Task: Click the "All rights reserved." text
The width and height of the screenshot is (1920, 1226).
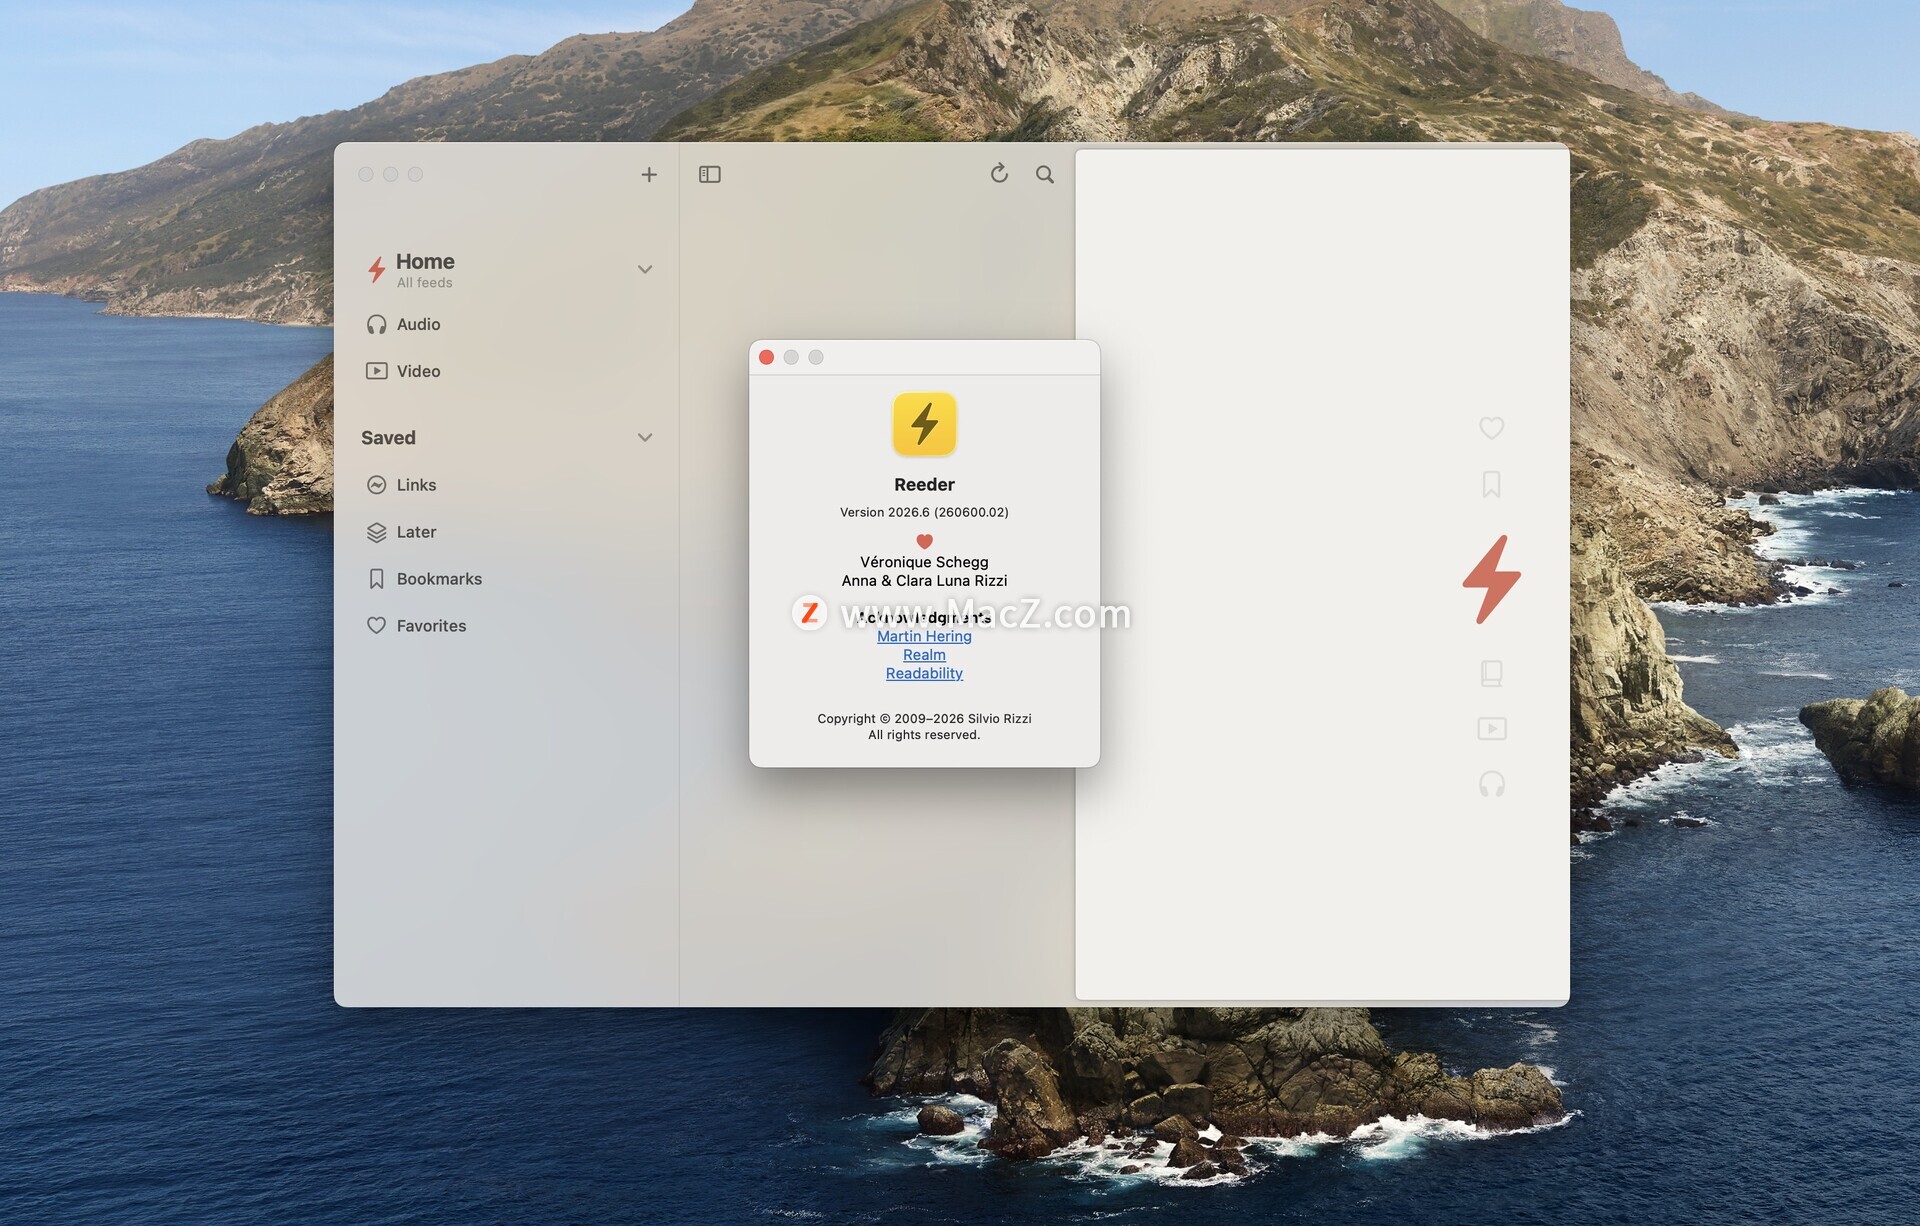Action: pos(924,735)
